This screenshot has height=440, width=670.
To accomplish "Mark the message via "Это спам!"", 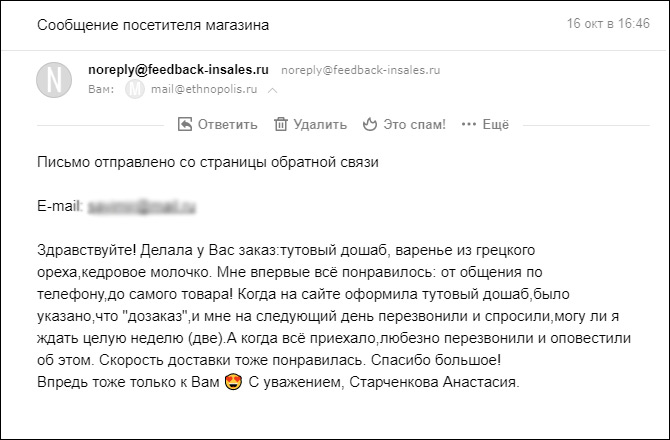I will point(417,125).
